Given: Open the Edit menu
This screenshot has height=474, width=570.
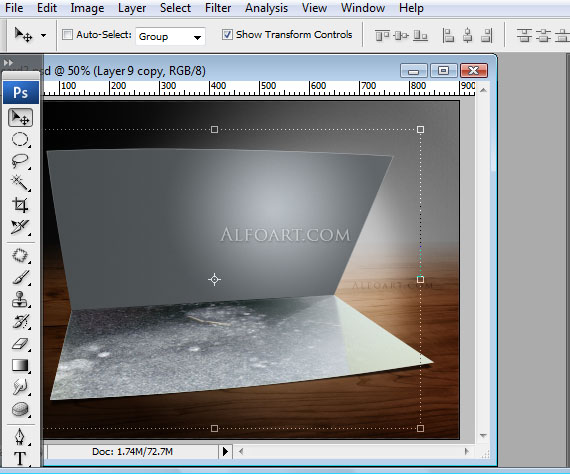Looking at the screenshot, I should [47, 8].
